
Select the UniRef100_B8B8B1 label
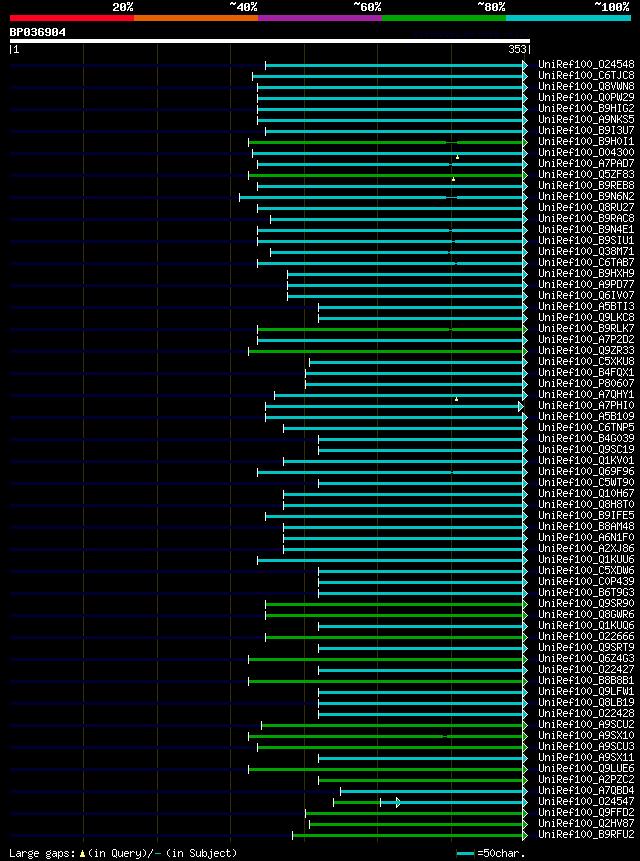pyautogui.click(x=586, y=680)
